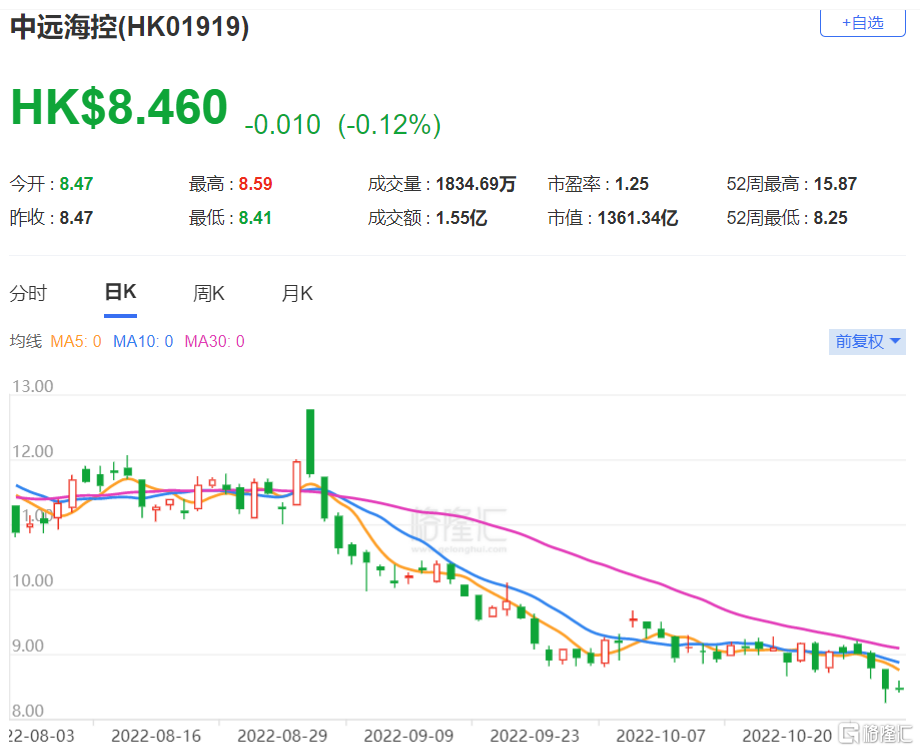
Task: Click the 52周最高 value 15.87
Action: tap(835, 184)
